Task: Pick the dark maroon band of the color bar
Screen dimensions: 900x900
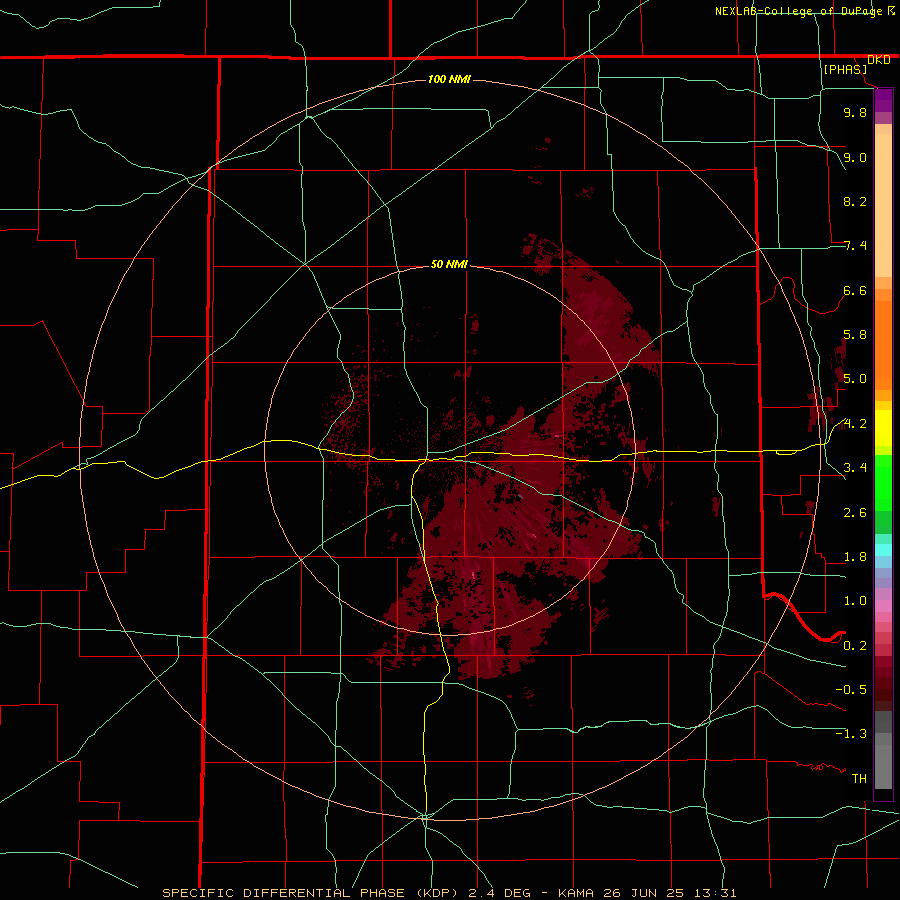Action: click(883, 683)
